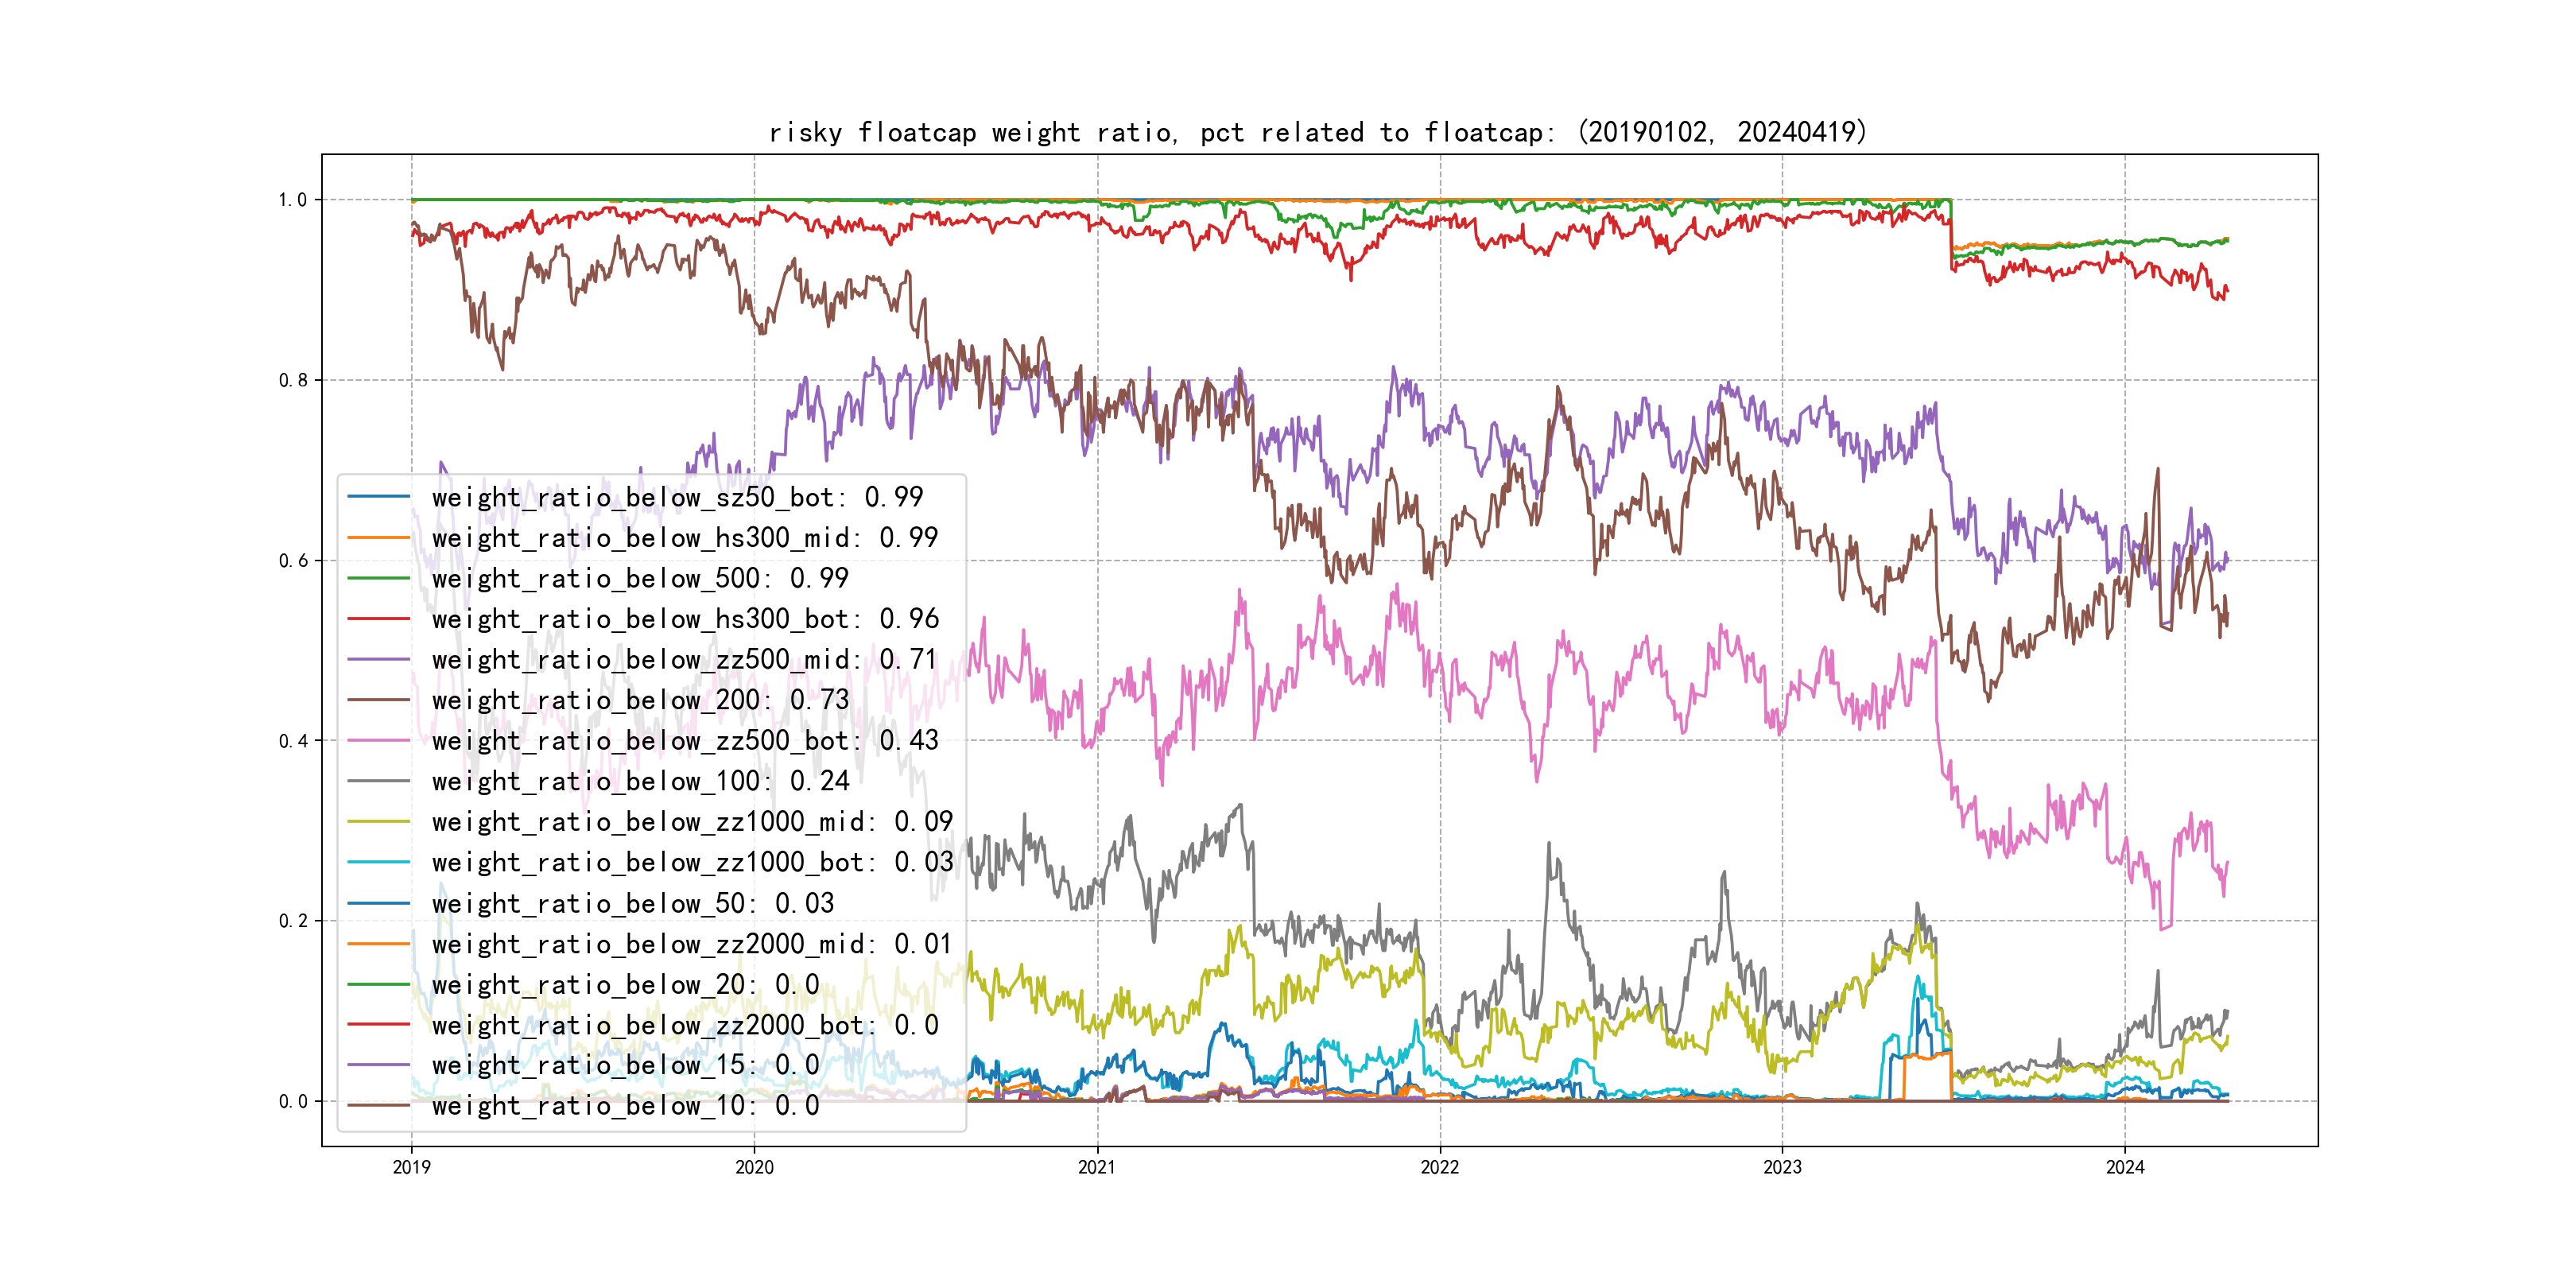
Task: Click the 1.0 y-axis tick label
Action: coord(292,200)
